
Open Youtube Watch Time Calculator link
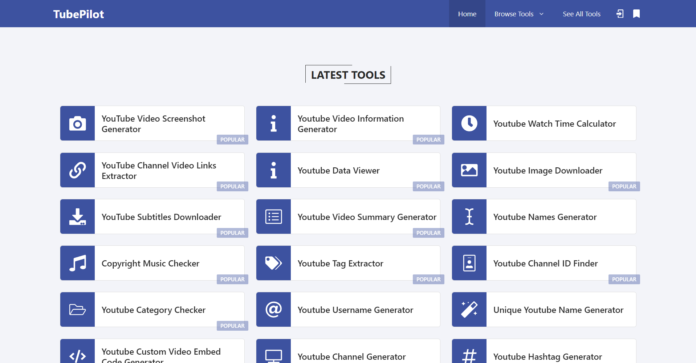tap(554, 124)
